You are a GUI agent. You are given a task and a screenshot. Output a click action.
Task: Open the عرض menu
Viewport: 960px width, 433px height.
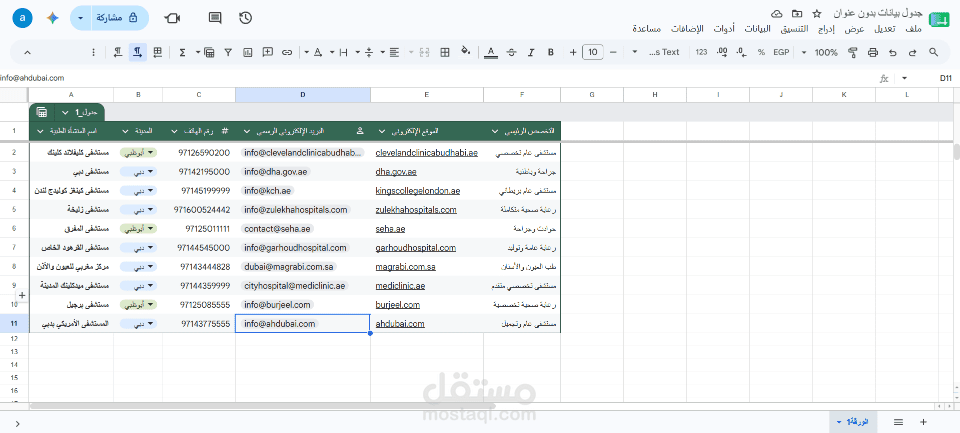(855, 29)
